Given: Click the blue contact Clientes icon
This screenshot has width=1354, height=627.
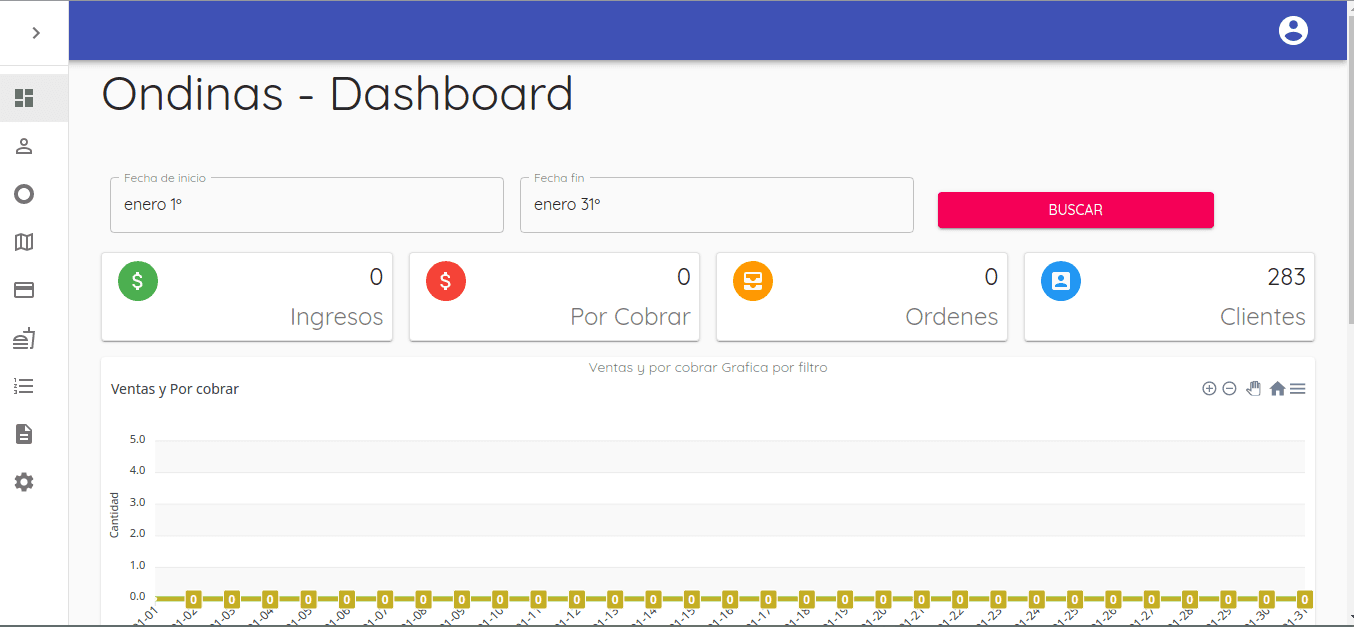Looking at the screenshot, I should (1061, 281).
